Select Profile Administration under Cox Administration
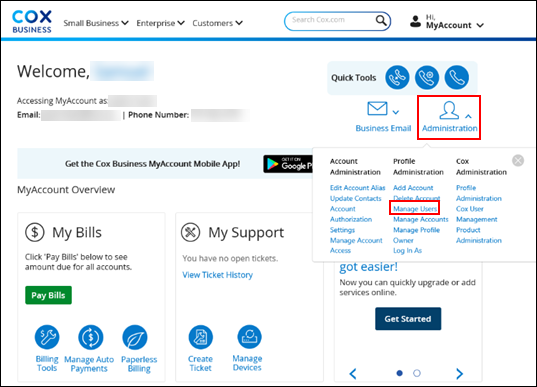 (x=479, y=193)
